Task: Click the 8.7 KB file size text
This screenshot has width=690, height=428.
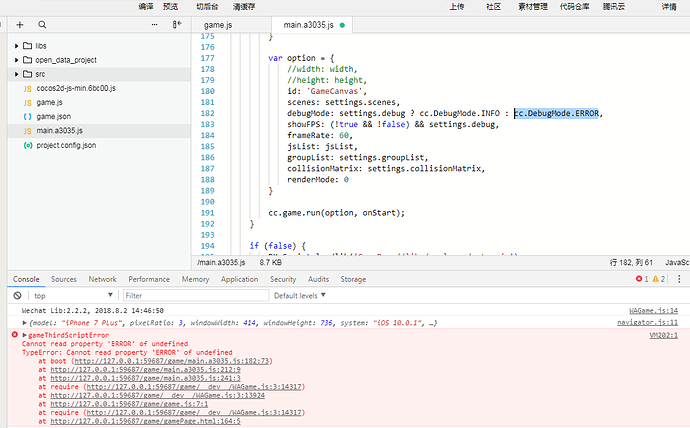Action: coord(271,263)
